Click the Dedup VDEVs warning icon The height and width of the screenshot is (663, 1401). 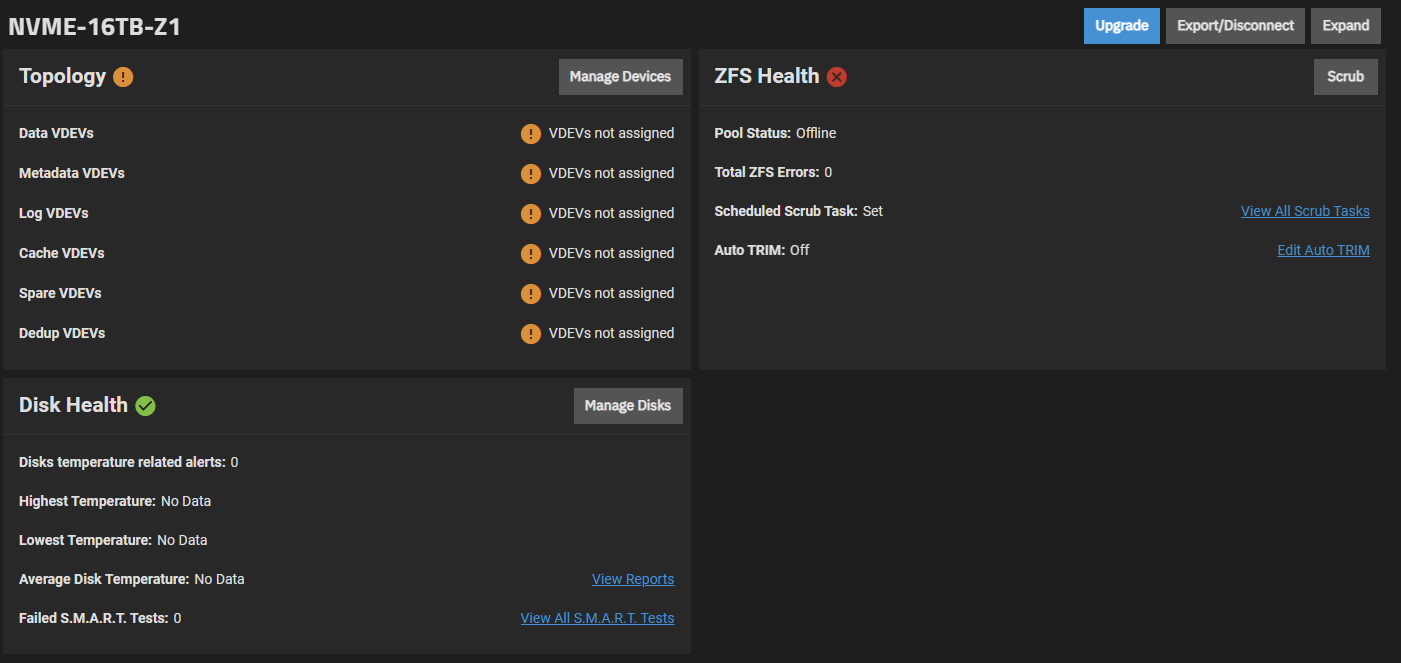[x=531, y=334]
